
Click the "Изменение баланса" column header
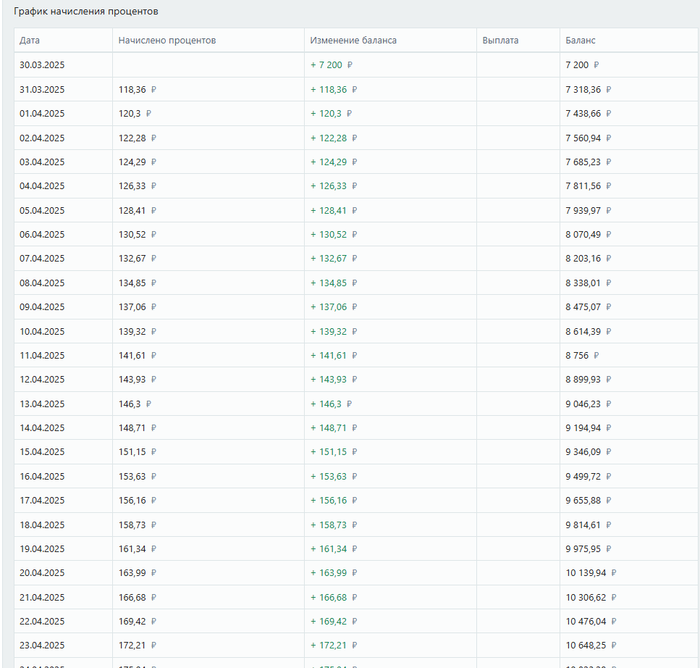click(x=353, y=40)
